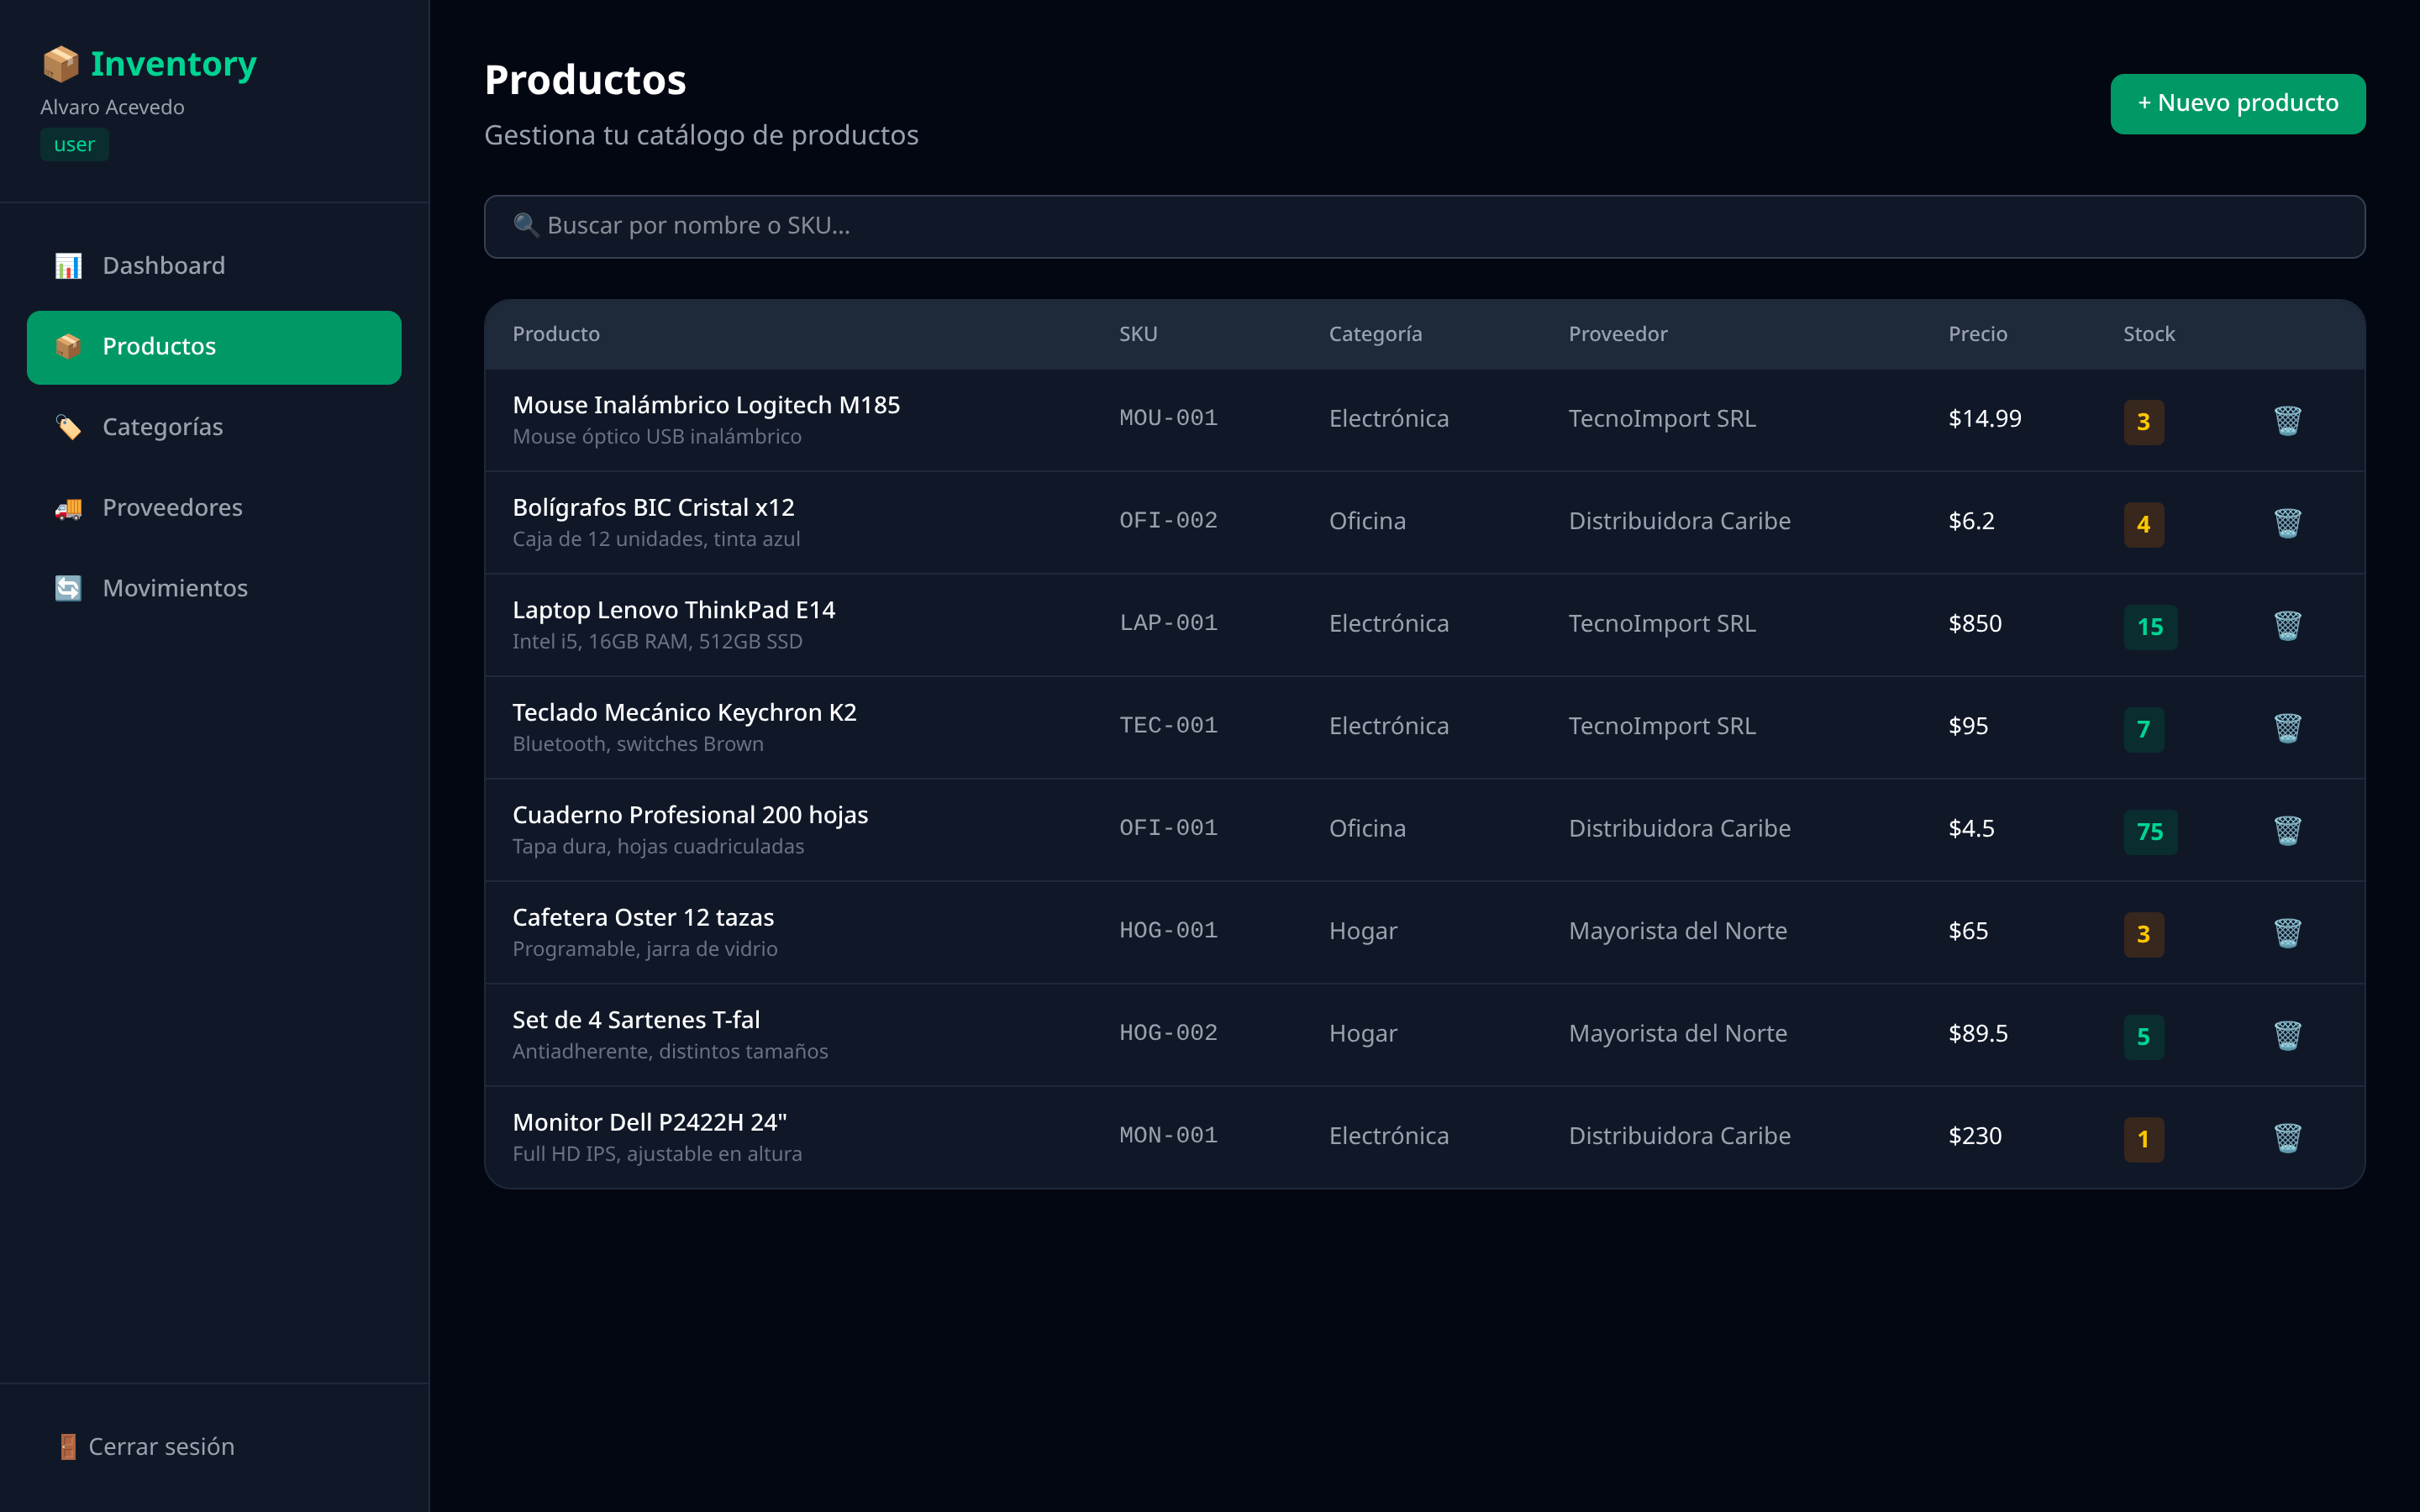2420x1512 pixels.
Task: Go to the Categorías section
Action: pyautogui.click(x=214, y=427)
